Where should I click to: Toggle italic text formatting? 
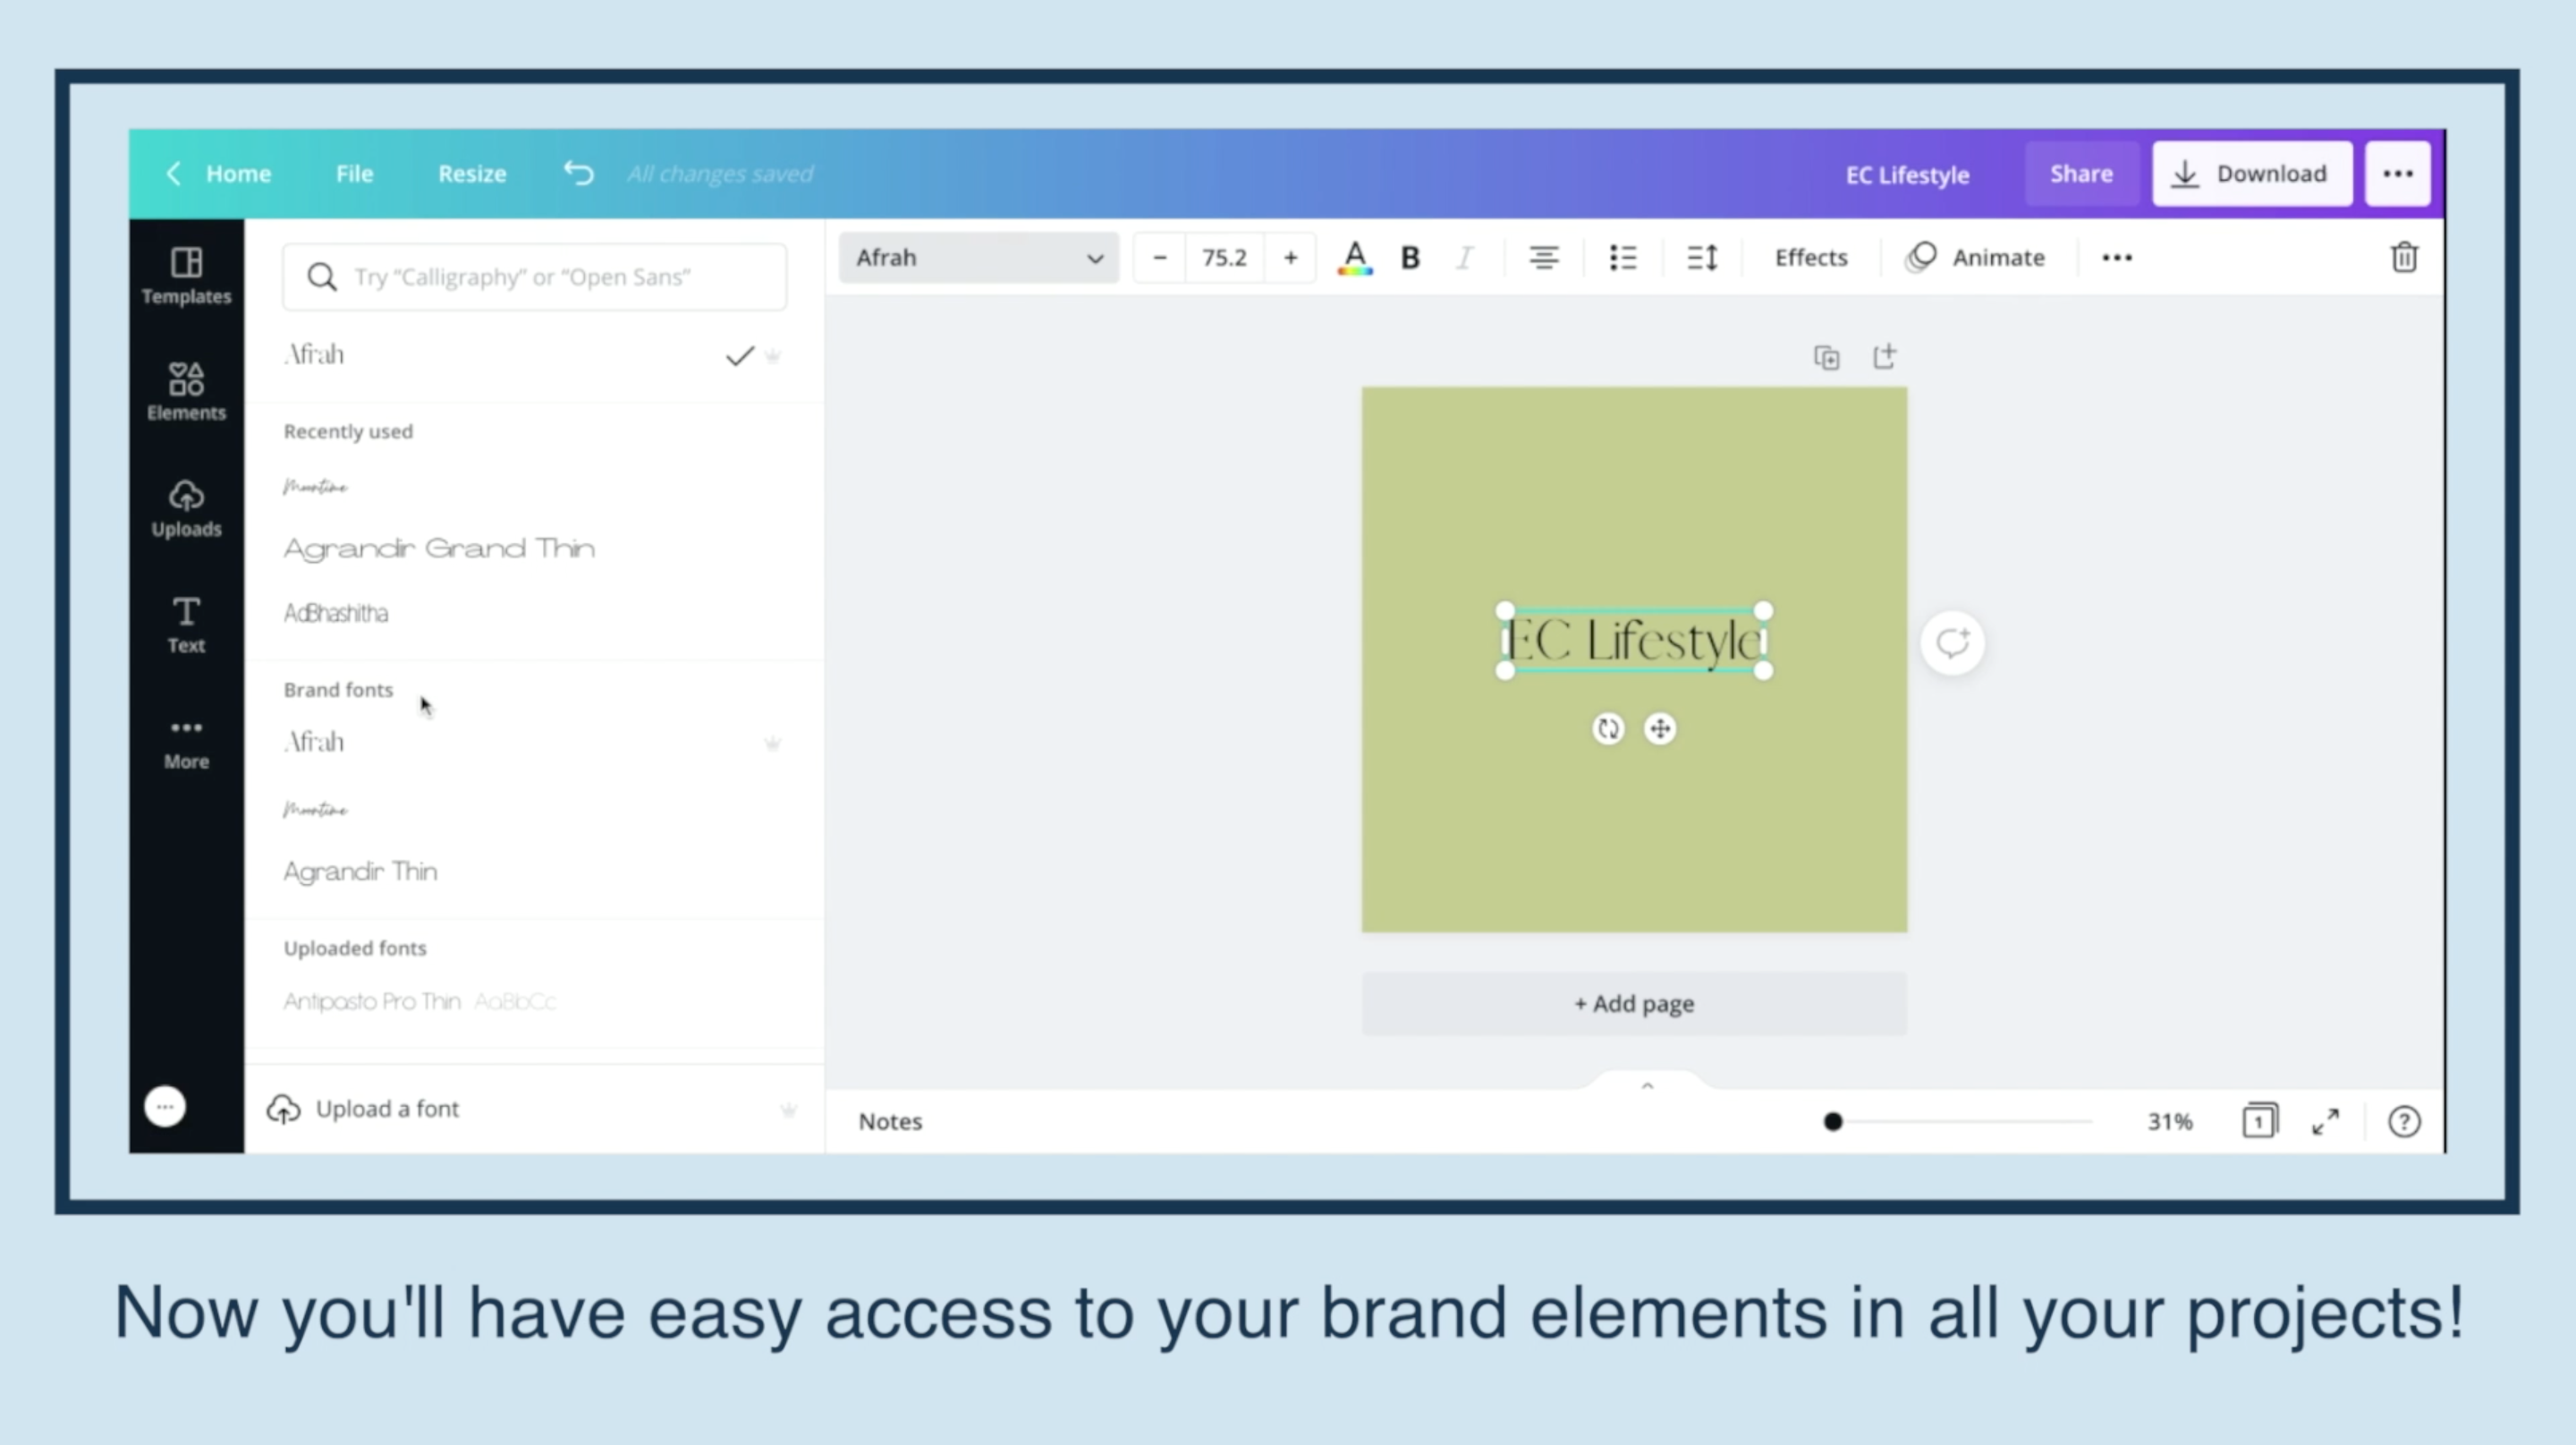[1465, 258]
